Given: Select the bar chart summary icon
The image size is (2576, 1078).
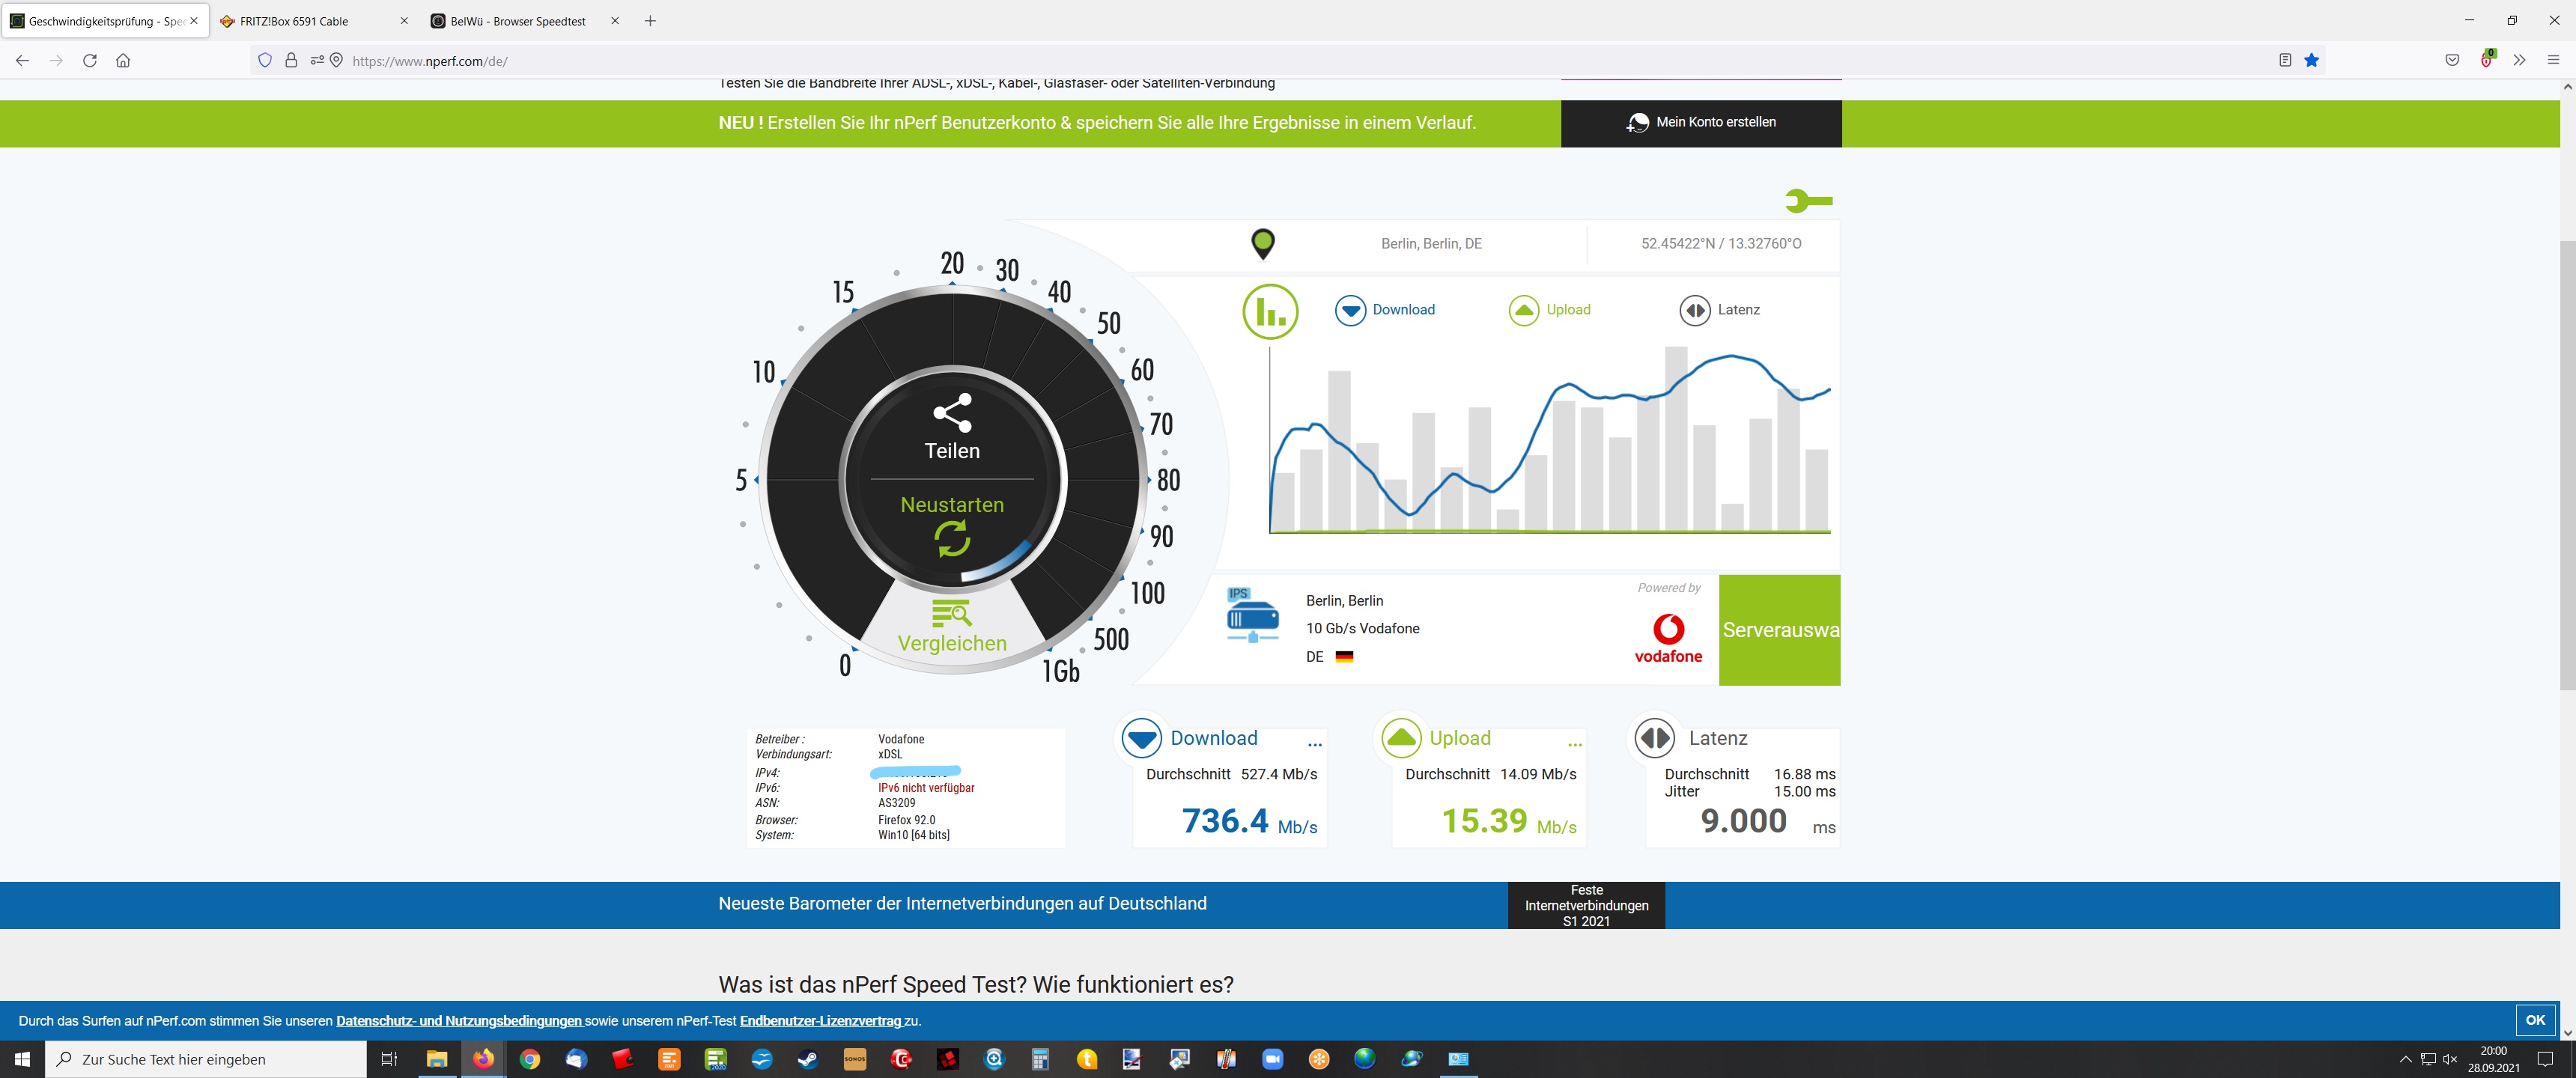Looking at the screenshot, I should click(x=1270, y=311).
